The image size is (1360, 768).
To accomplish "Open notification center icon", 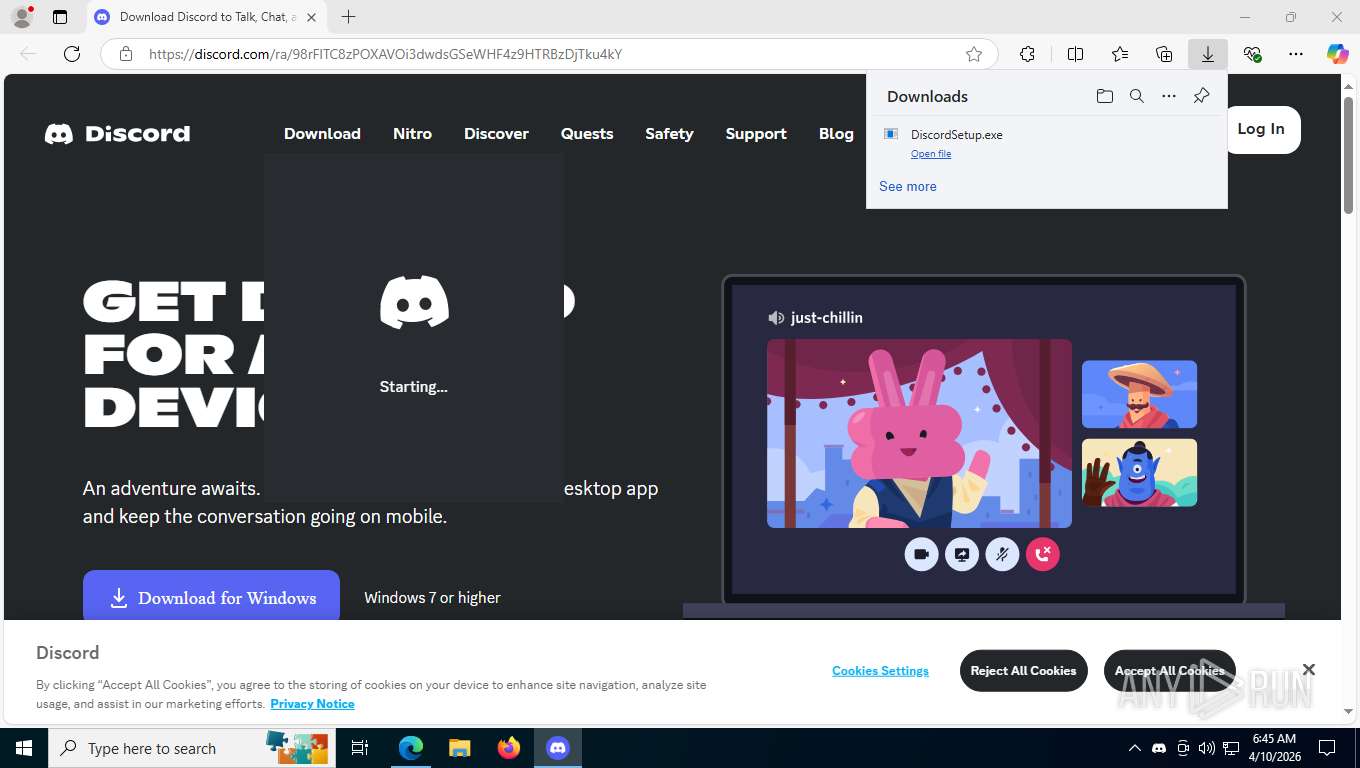I will click(x=1327, y=748).
